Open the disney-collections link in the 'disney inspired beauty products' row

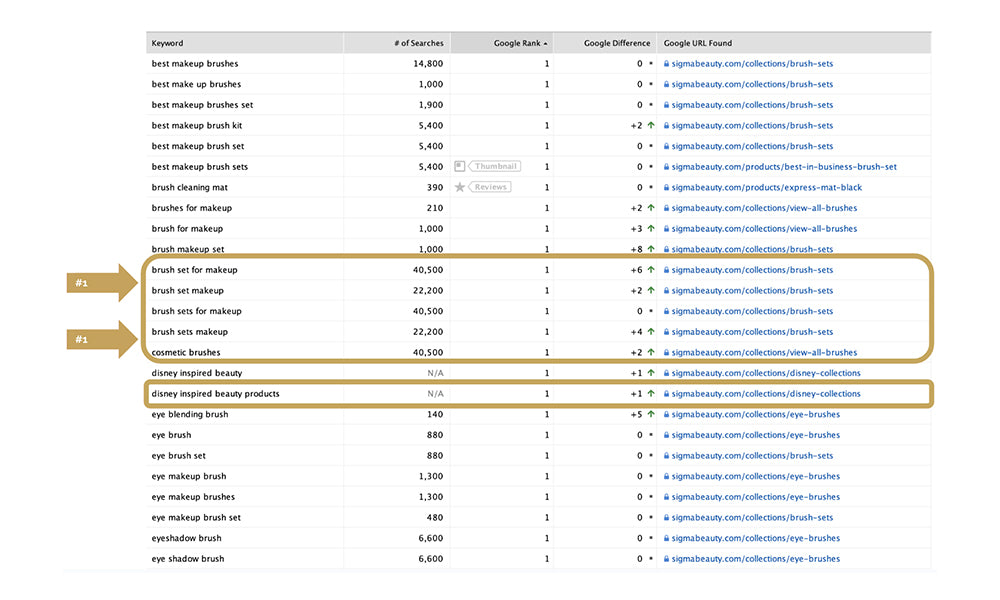(x=765, y=394)
